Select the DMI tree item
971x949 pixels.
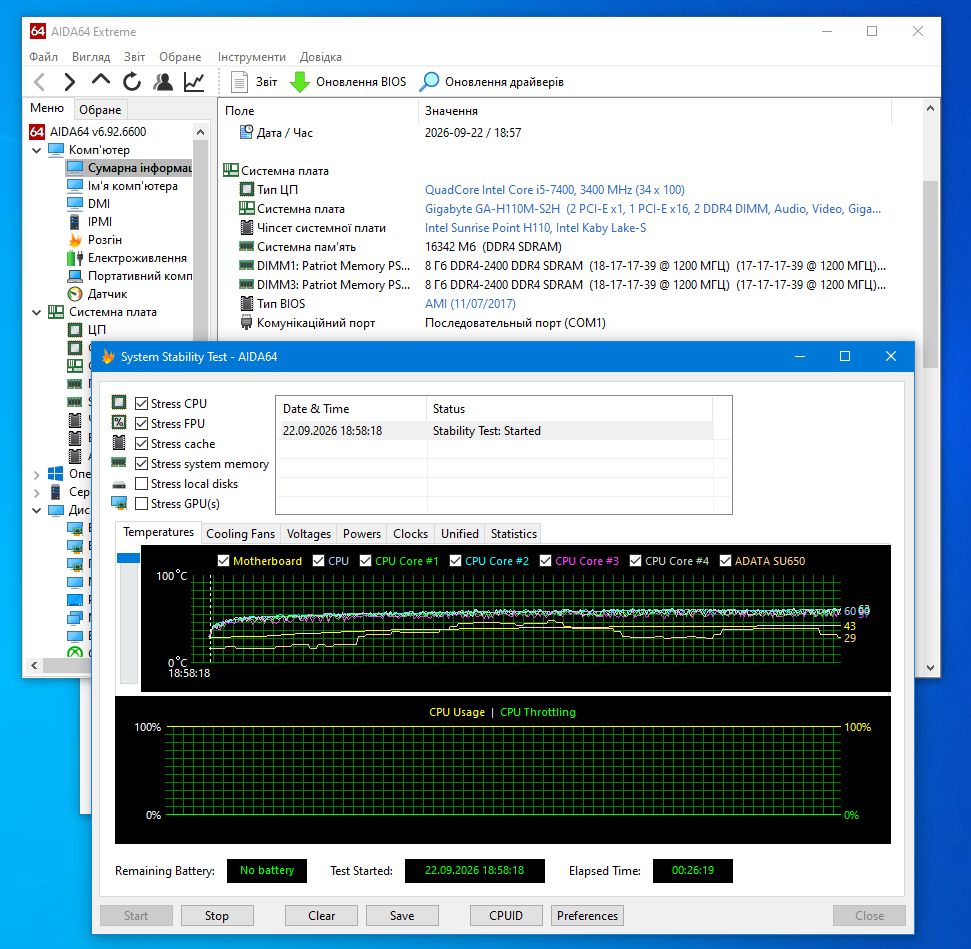point(99,203)
